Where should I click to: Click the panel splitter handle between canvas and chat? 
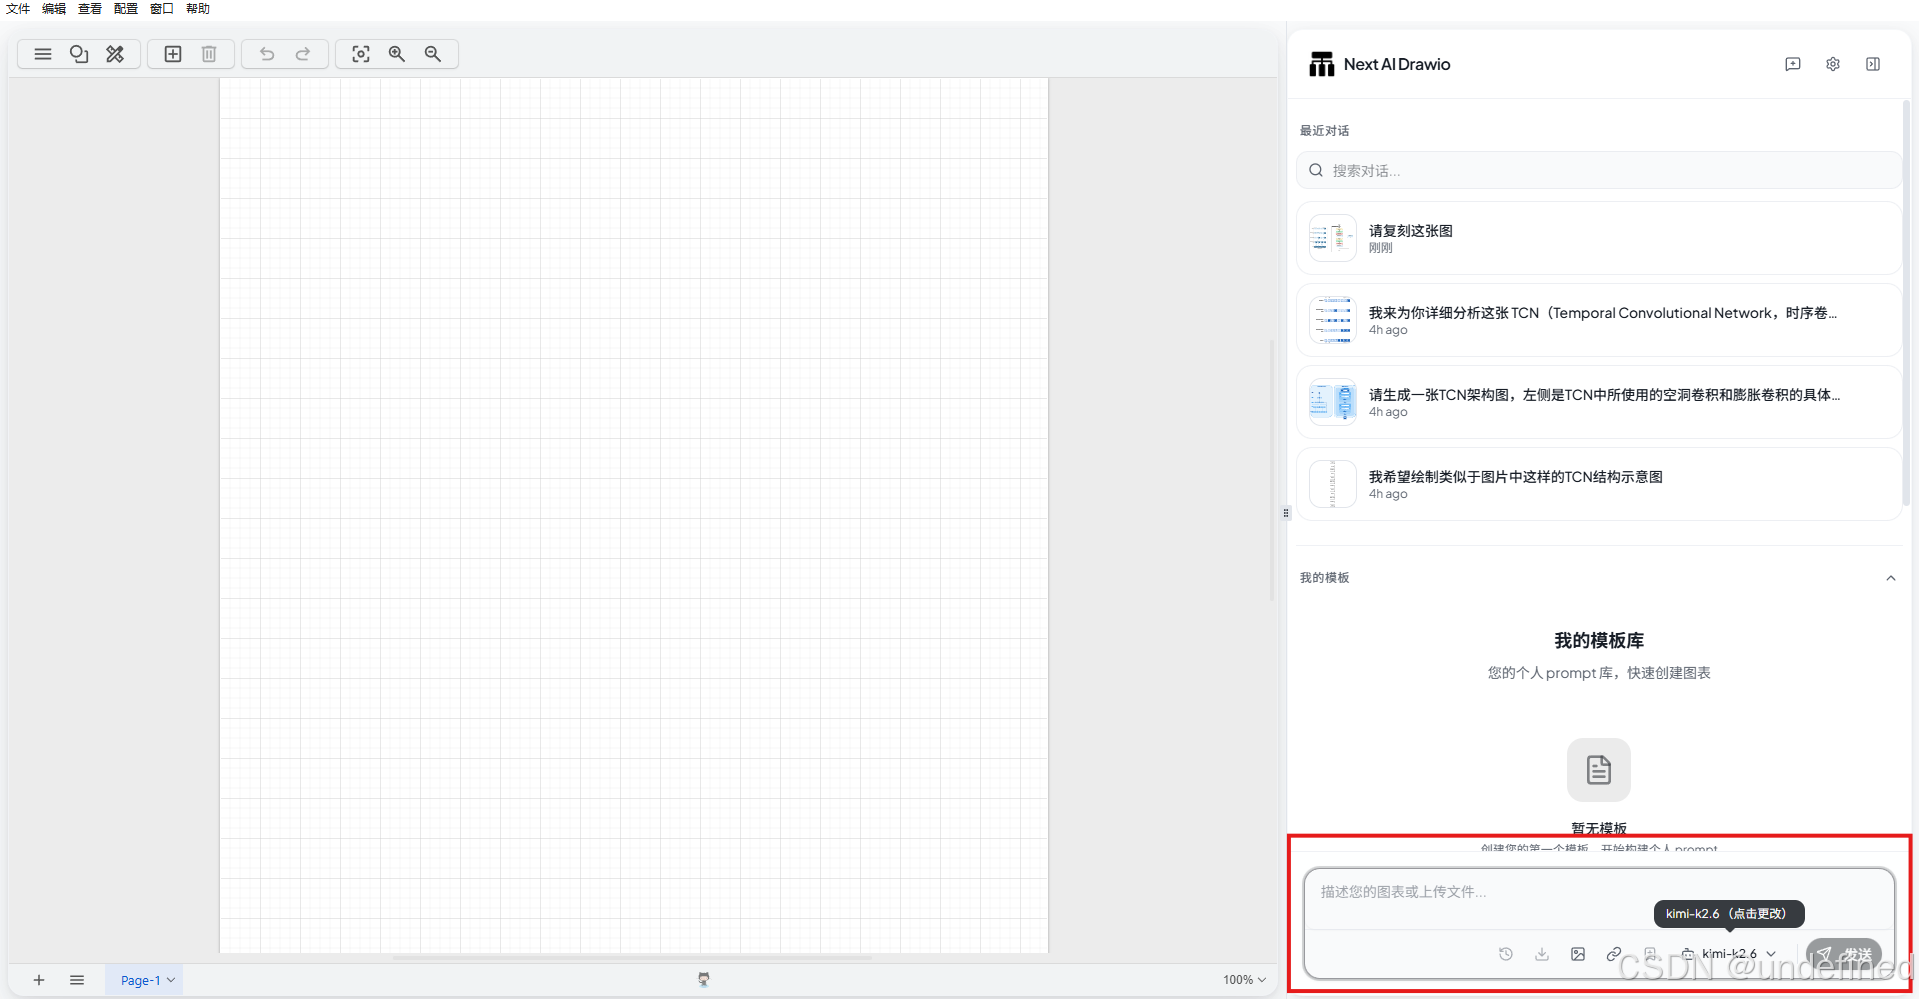[x=1286, y=513]
